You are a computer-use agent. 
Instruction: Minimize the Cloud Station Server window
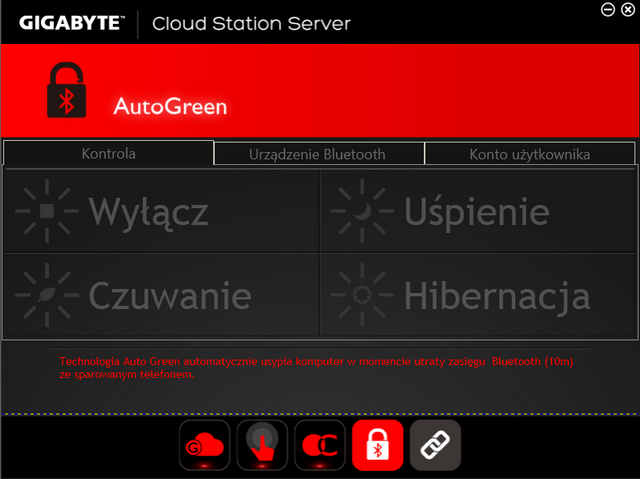point(608,9)
